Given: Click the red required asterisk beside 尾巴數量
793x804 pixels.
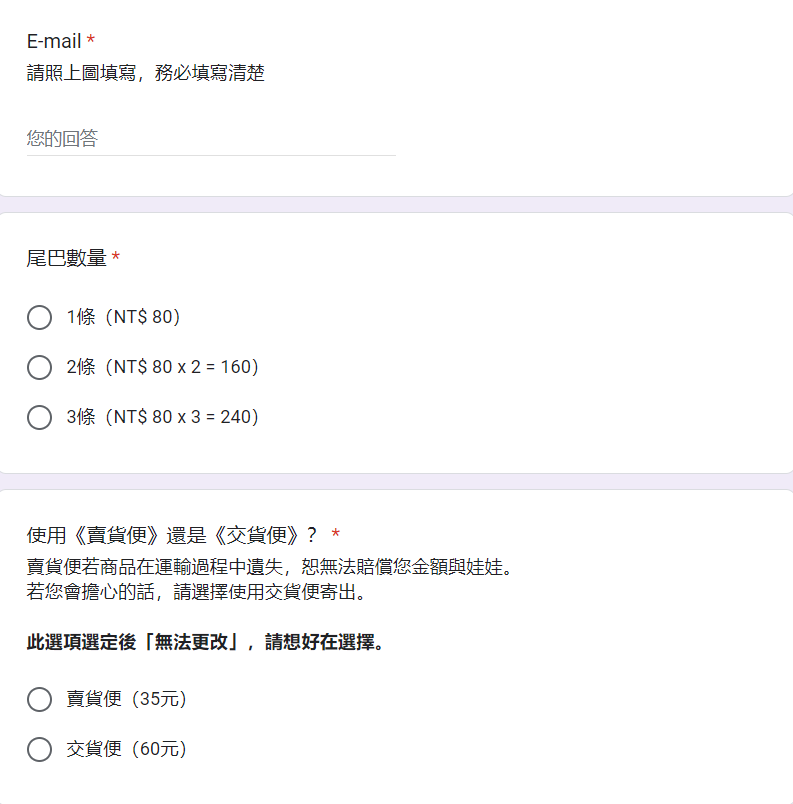Looking at the screenshot, I should [116, 256].
